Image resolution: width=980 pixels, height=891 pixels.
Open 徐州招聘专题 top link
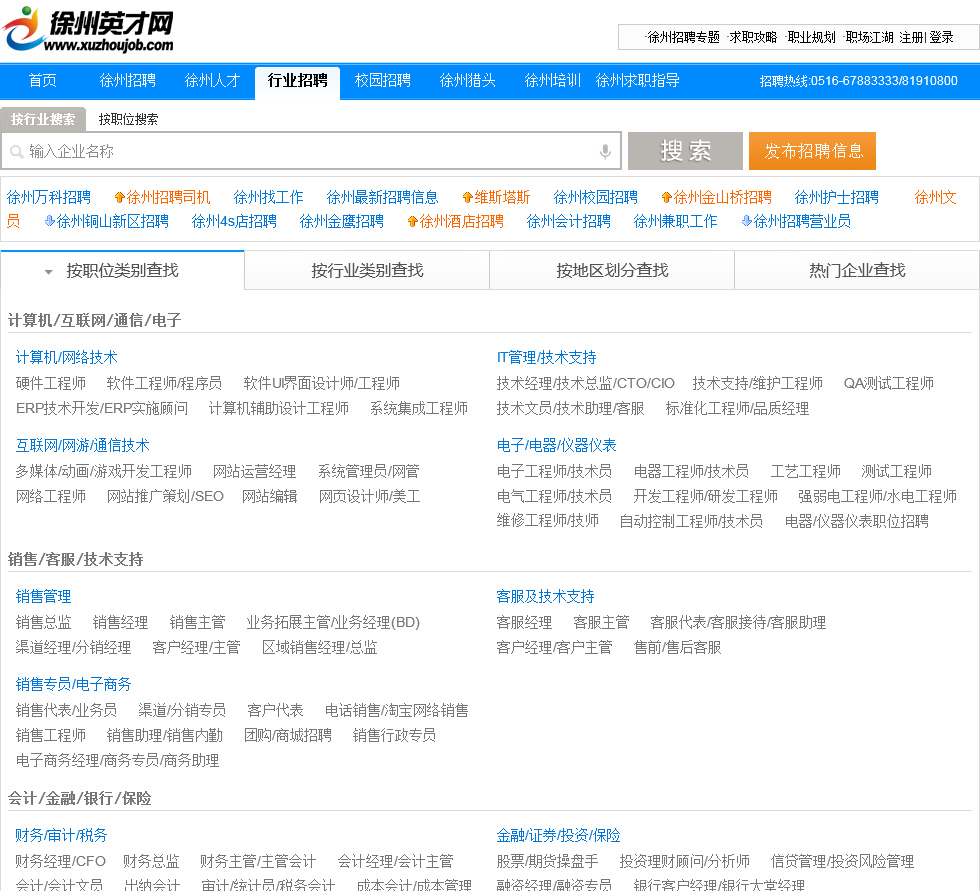tap(683, 37)
